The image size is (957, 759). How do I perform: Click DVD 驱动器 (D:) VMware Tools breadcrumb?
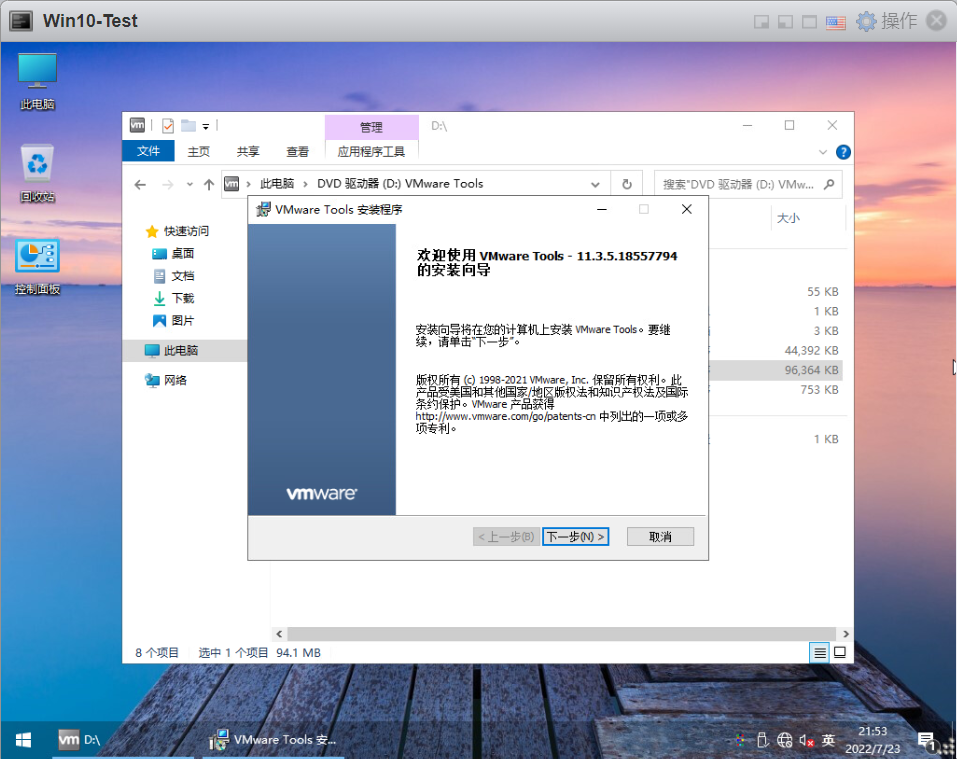click(400, 184)
